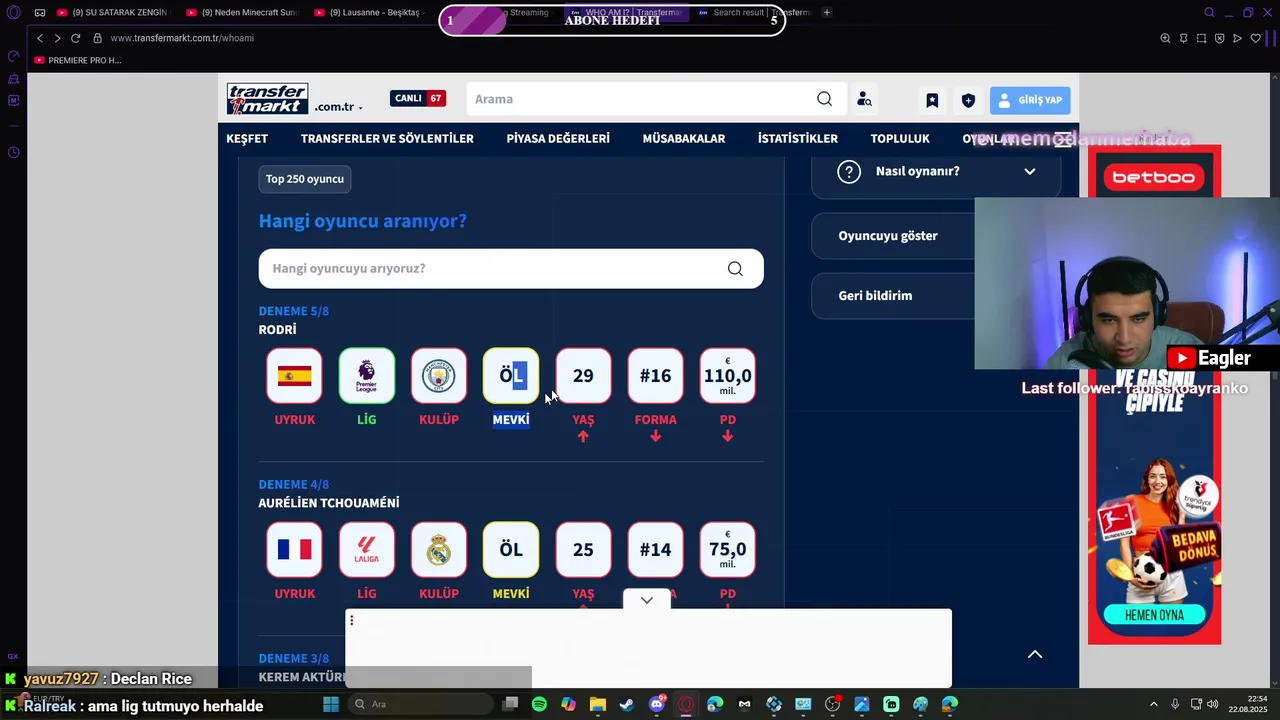Image resolution: width=1280 pixels, height=720 pixels.
Task: Open a new browser tab
Action: click(x=827, y=12)
